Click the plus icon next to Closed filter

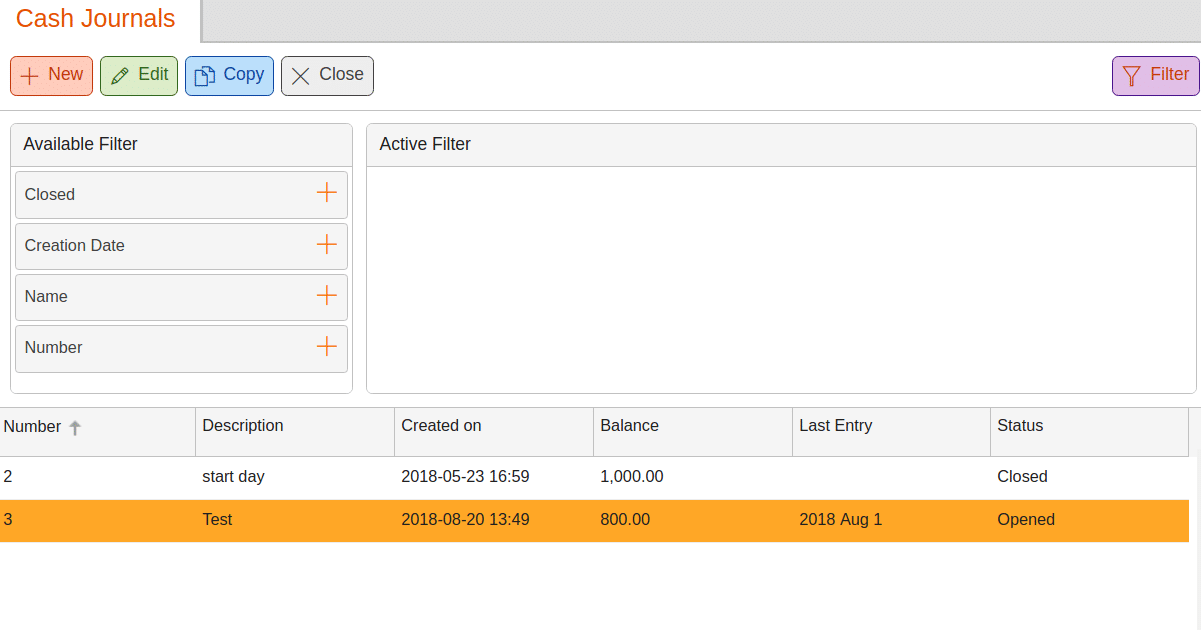tap(326, 193)
